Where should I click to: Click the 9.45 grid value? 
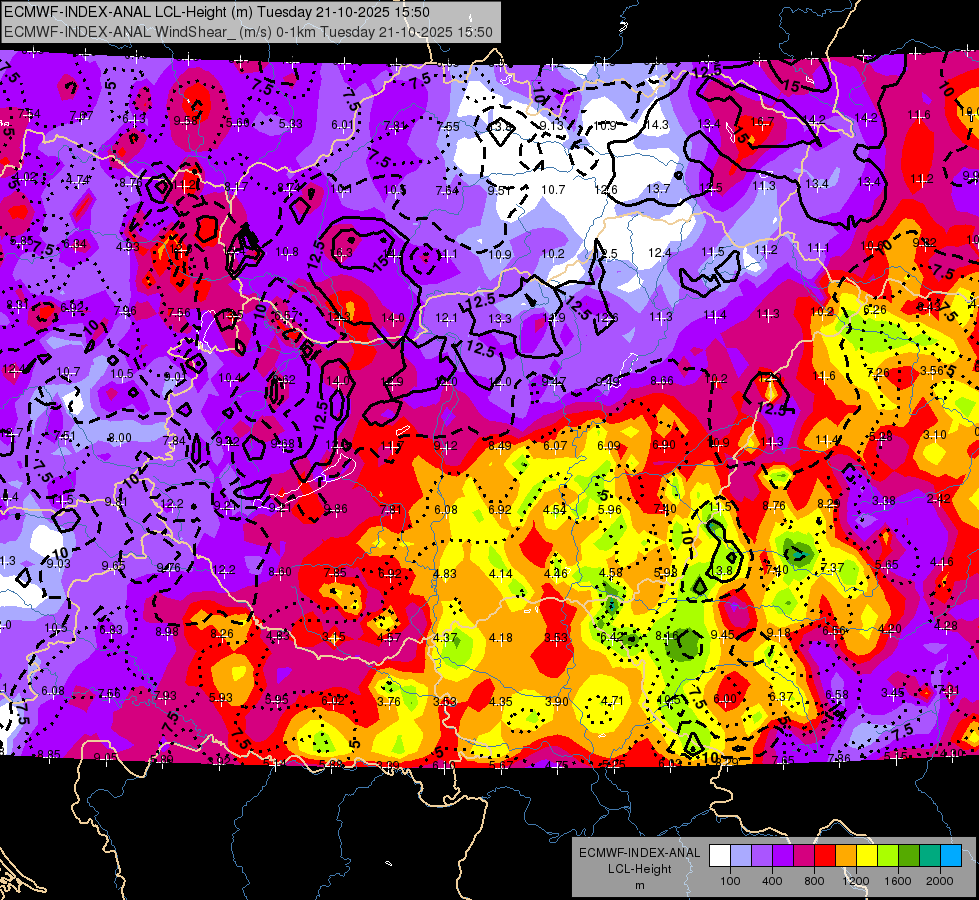coord(722,635)
